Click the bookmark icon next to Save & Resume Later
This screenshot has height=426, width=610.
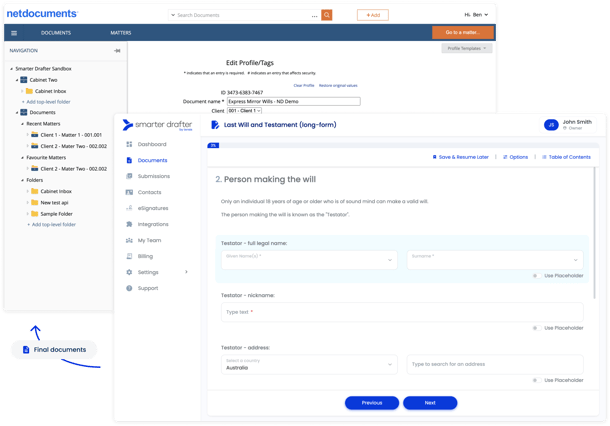[435, 157]
